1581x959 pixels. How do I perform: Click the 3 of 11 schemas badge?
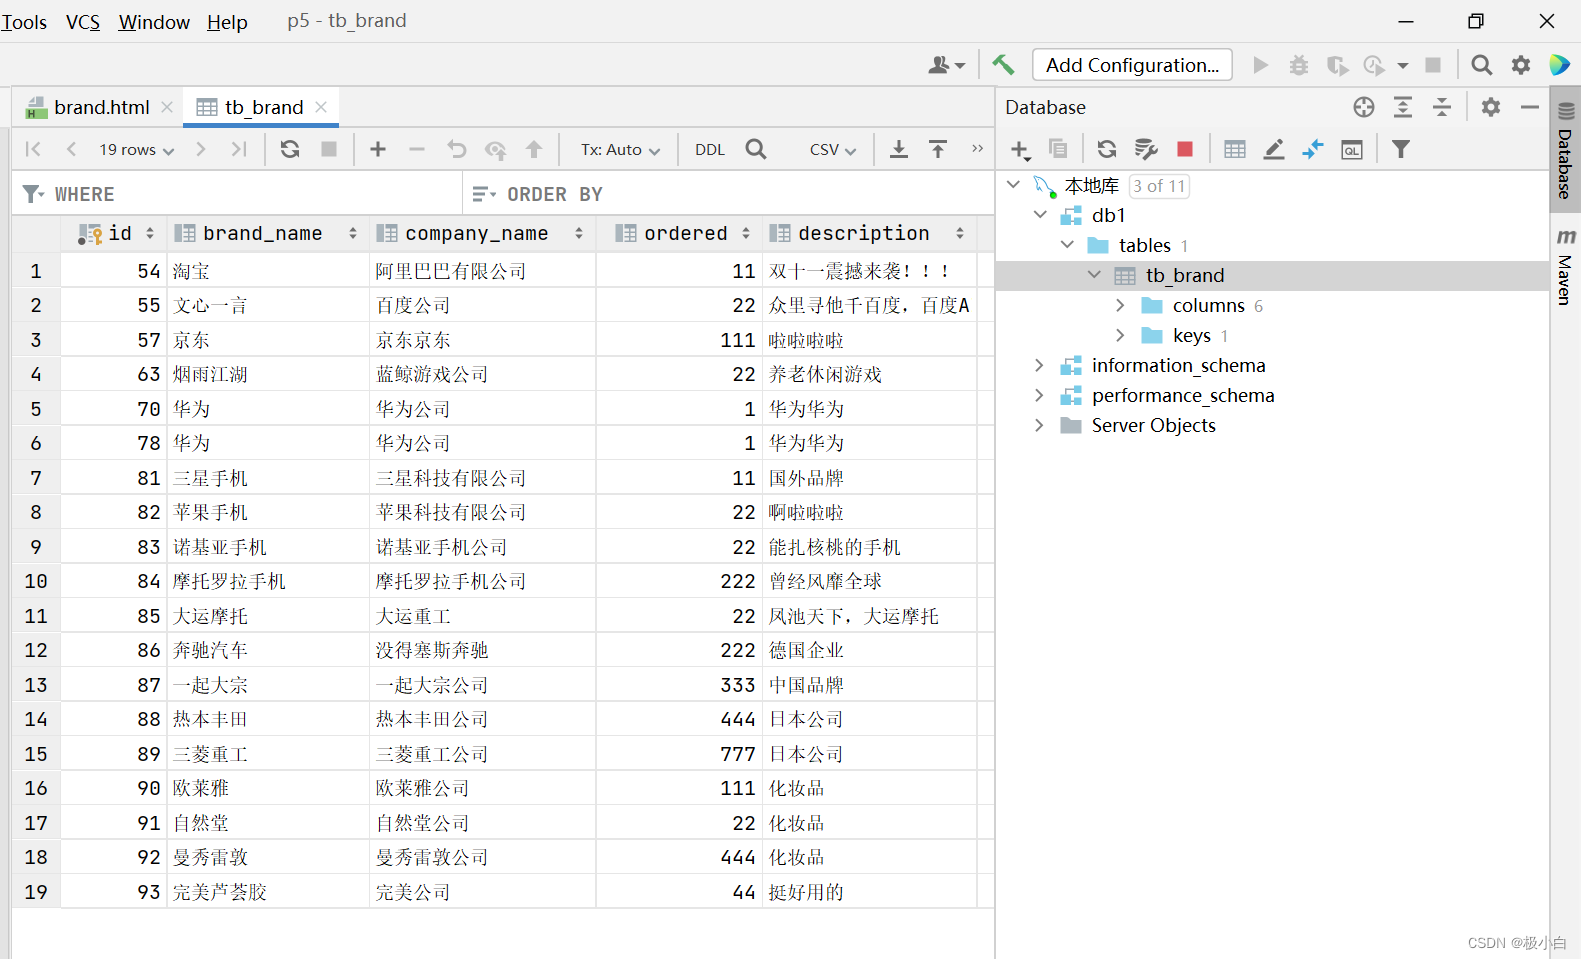pyautogui.click(x=1159, y=186)
